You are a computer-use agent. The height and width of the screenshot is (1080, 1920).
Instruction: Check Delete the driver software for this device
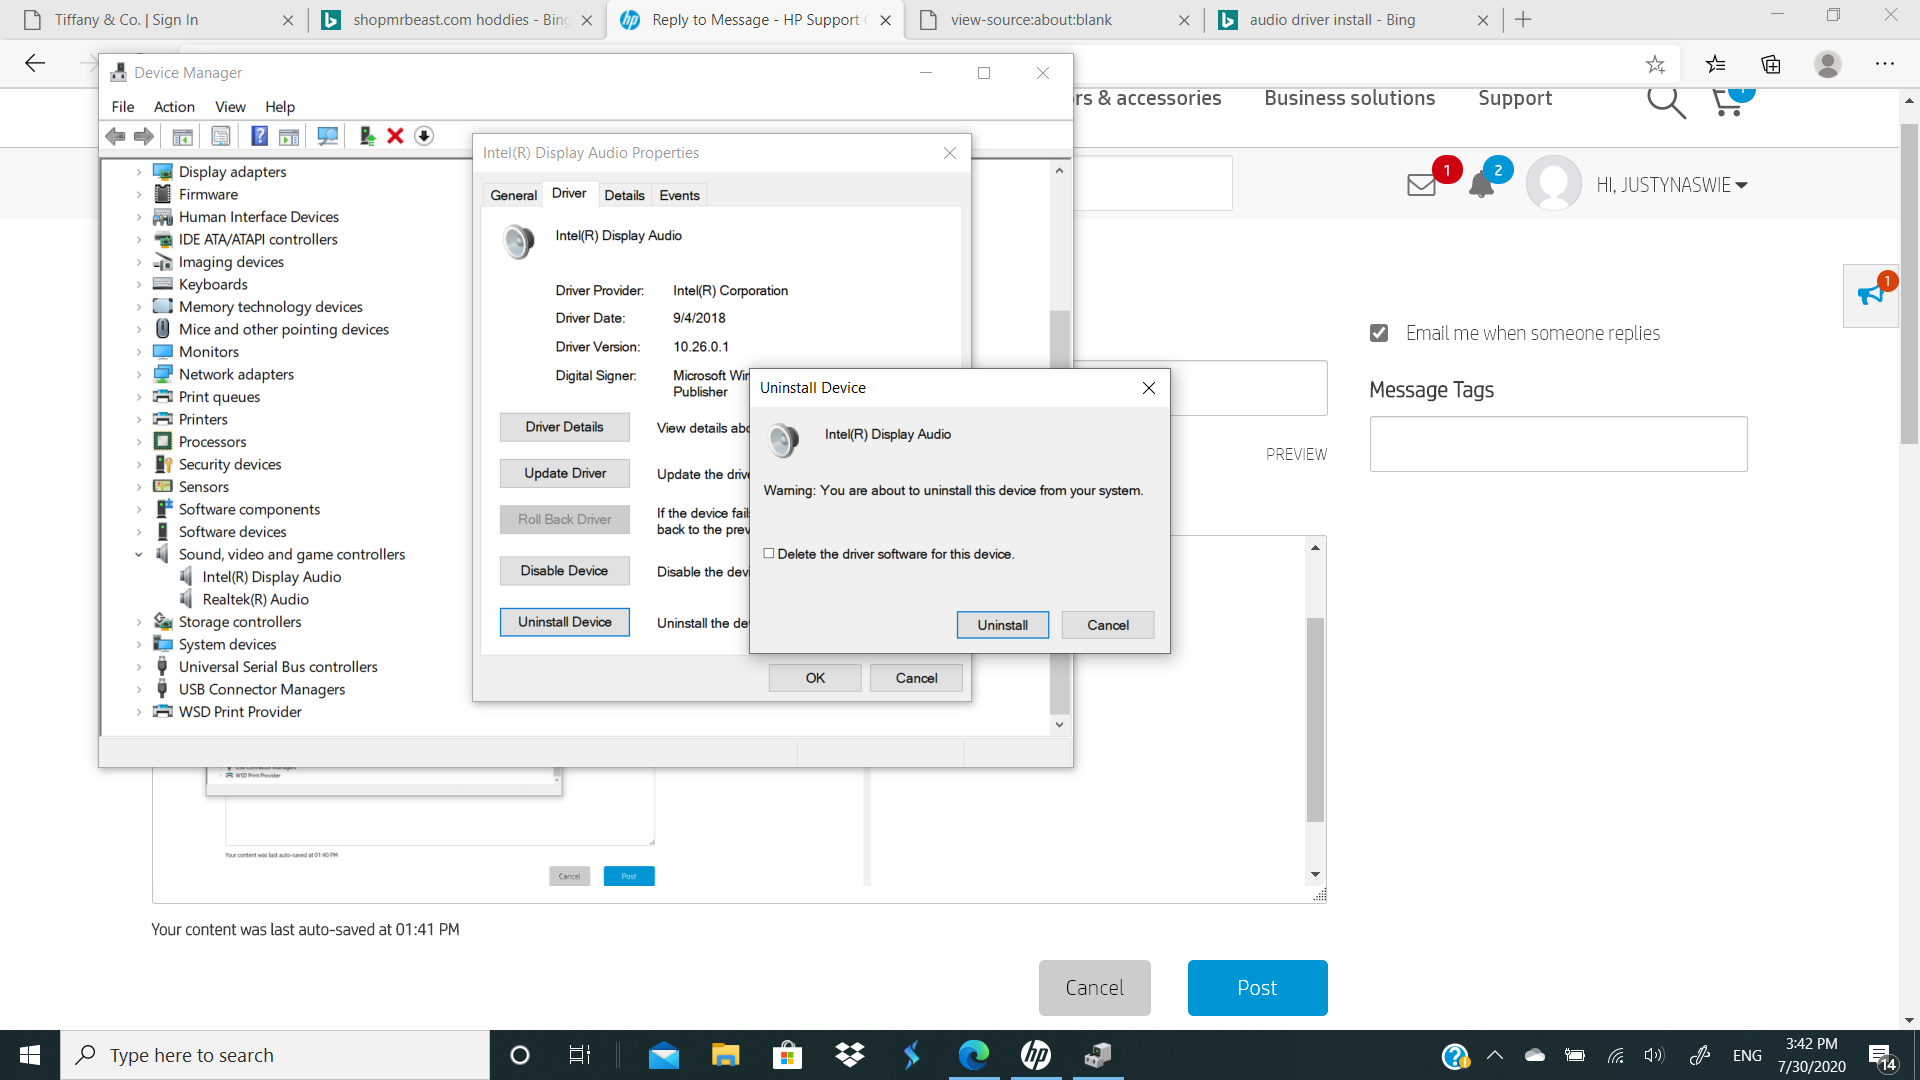click(x=768, y=553)
